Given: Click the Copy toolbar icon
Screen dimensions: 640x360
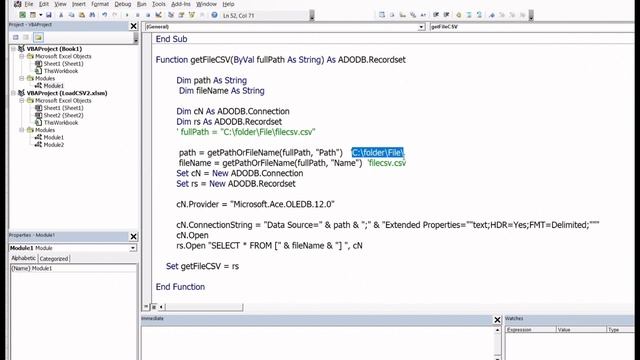Looking at the screenshot, I should coord(71,15).
